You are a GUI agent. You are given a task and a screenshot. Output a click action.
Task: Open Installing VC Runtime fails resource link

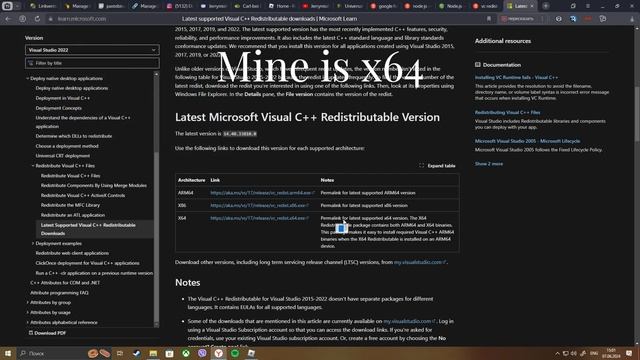[x=516, y=78]
